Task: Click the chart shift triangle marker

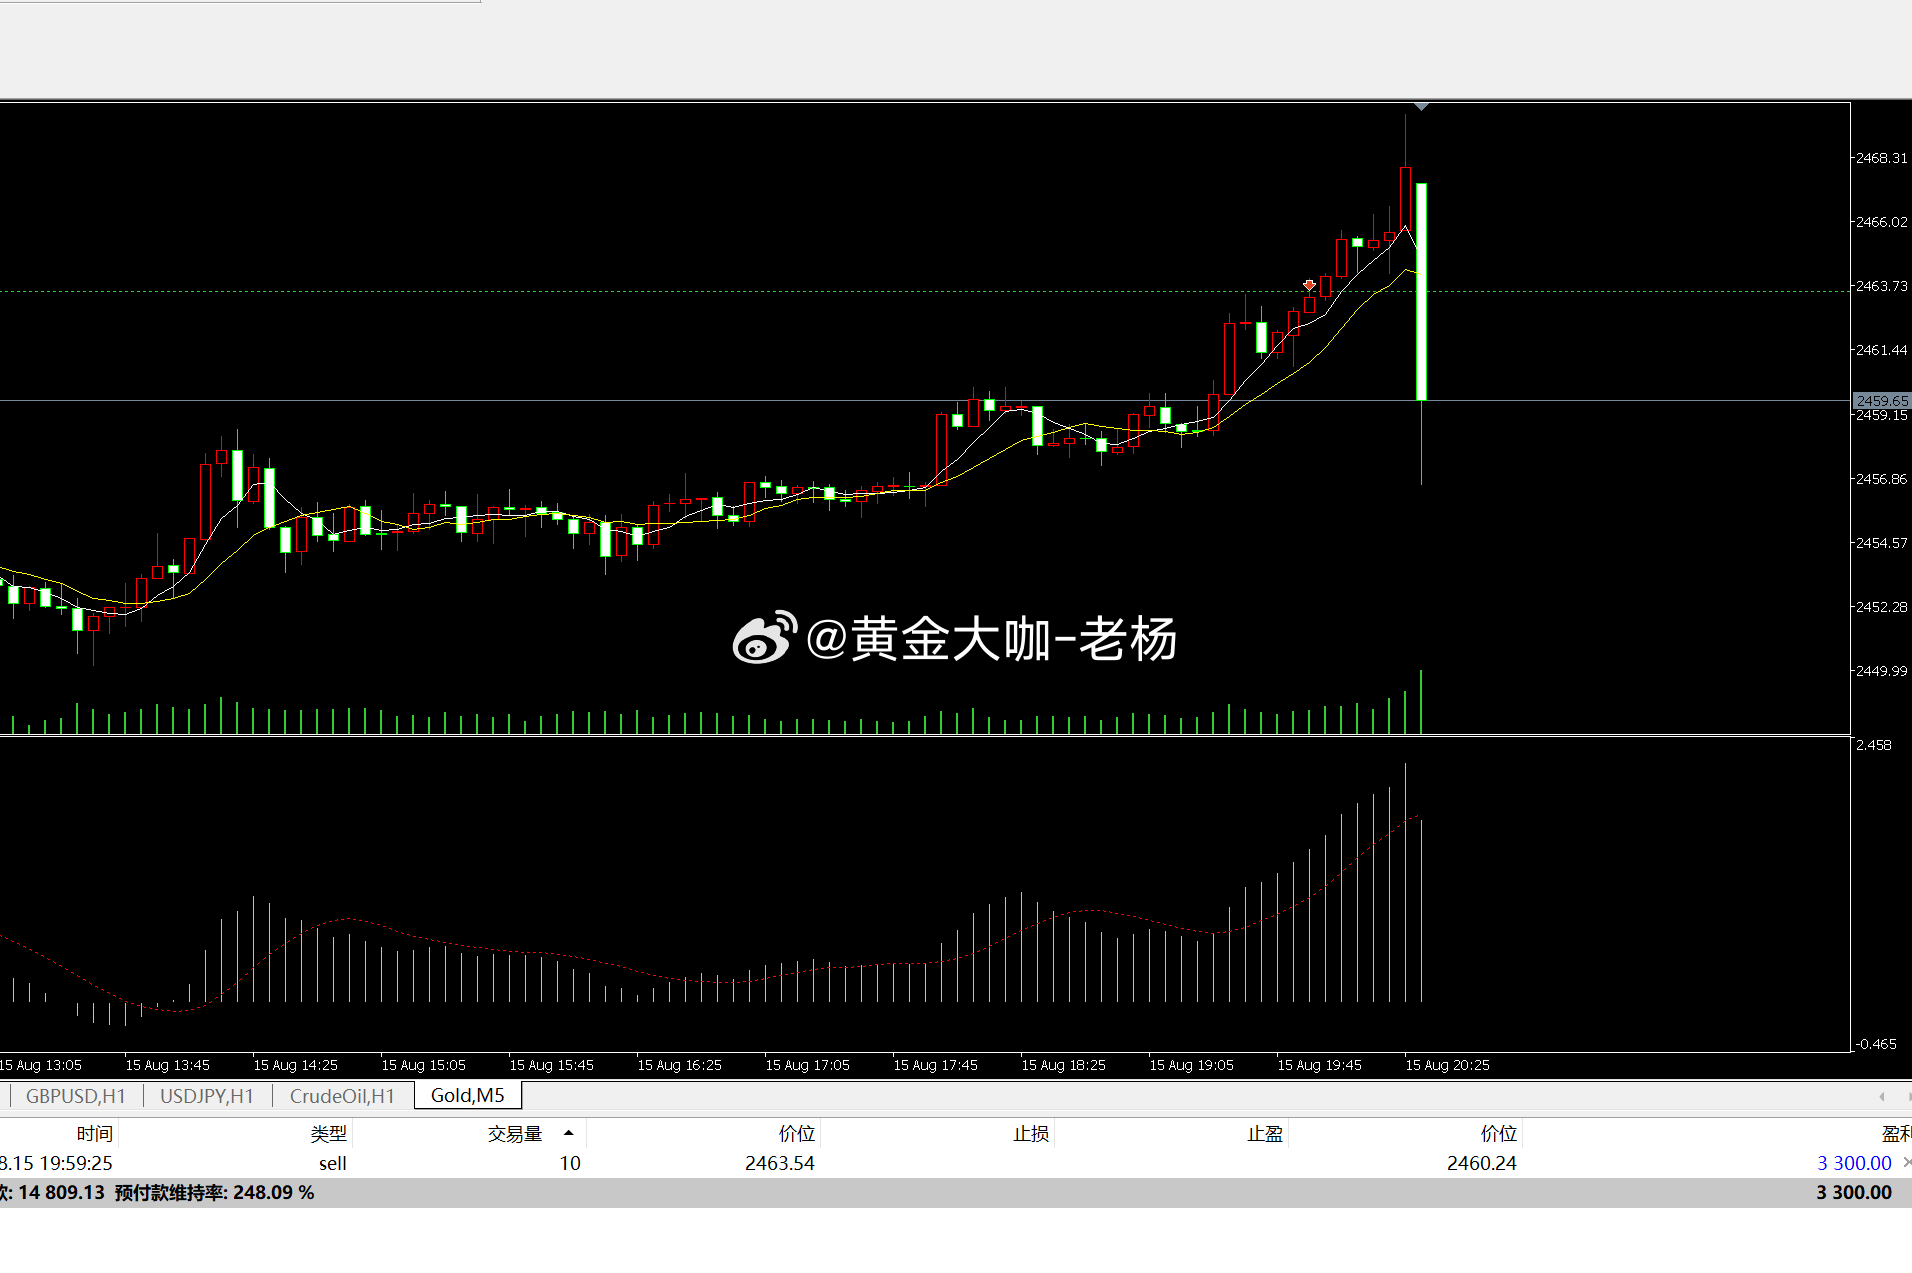Action: pyautogui.click(x=1421, y=106)
